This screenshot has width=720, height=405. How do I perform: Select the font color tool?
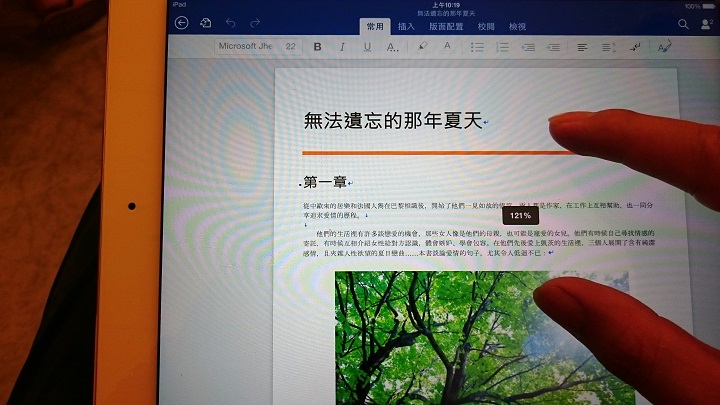pos(447,46)
